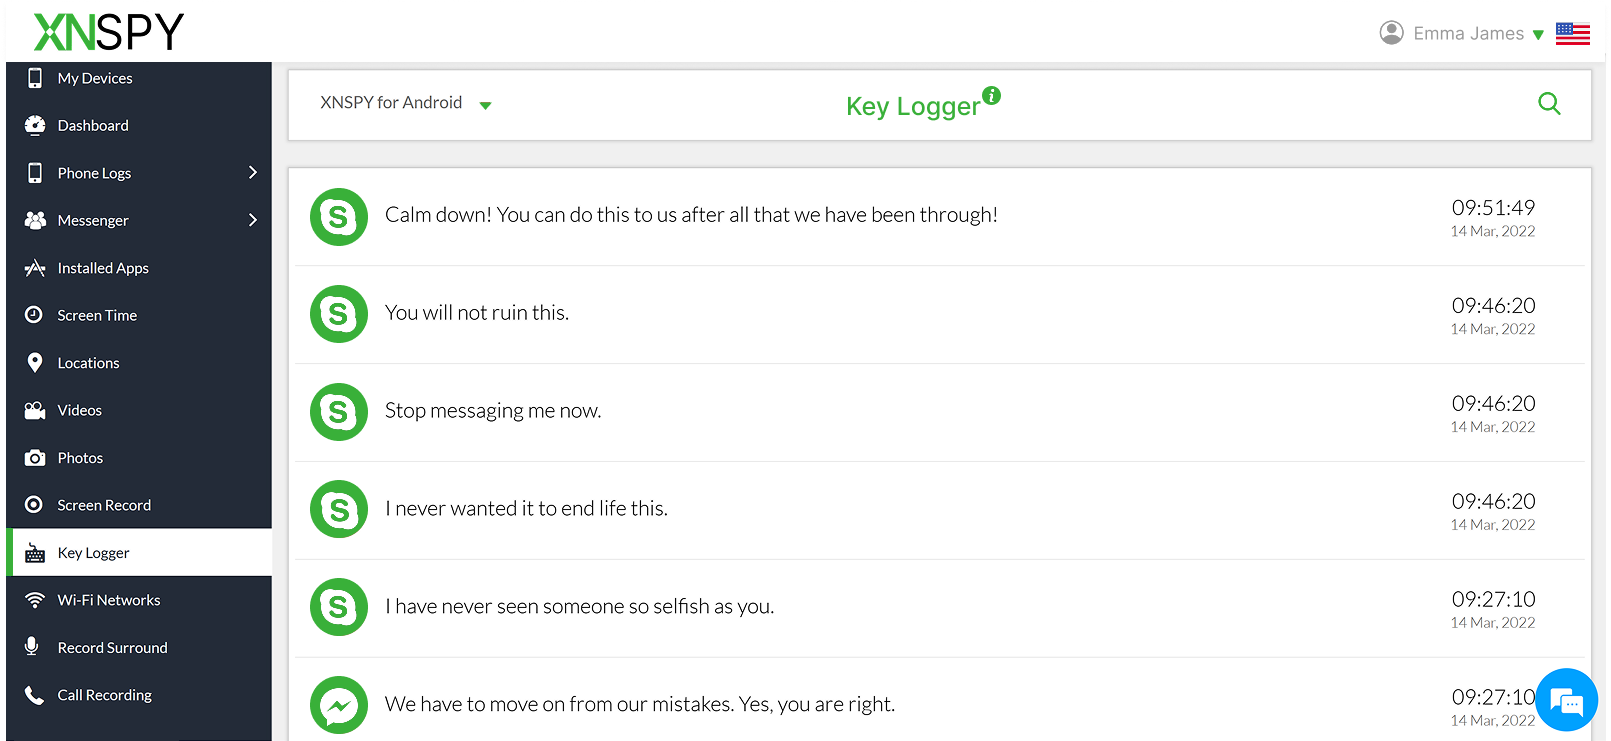Open the live chat bubble
The height and width of the screenshot is (741, 1611).
point(1566,700)
